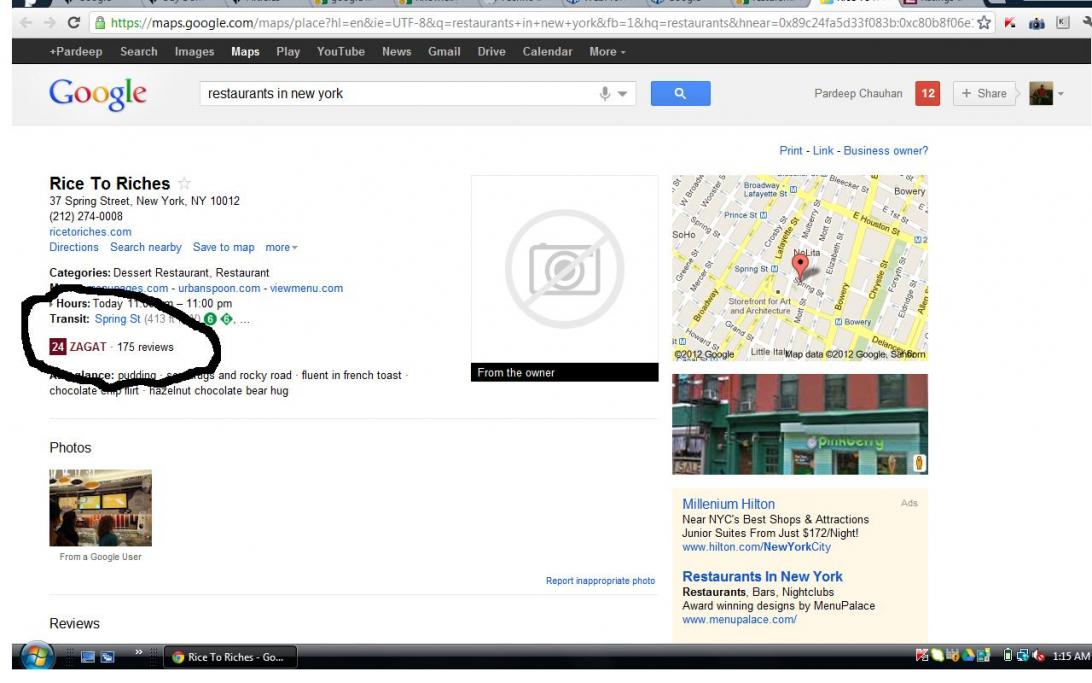Click the no-photo placeholder camera image

tap(565, 269)
